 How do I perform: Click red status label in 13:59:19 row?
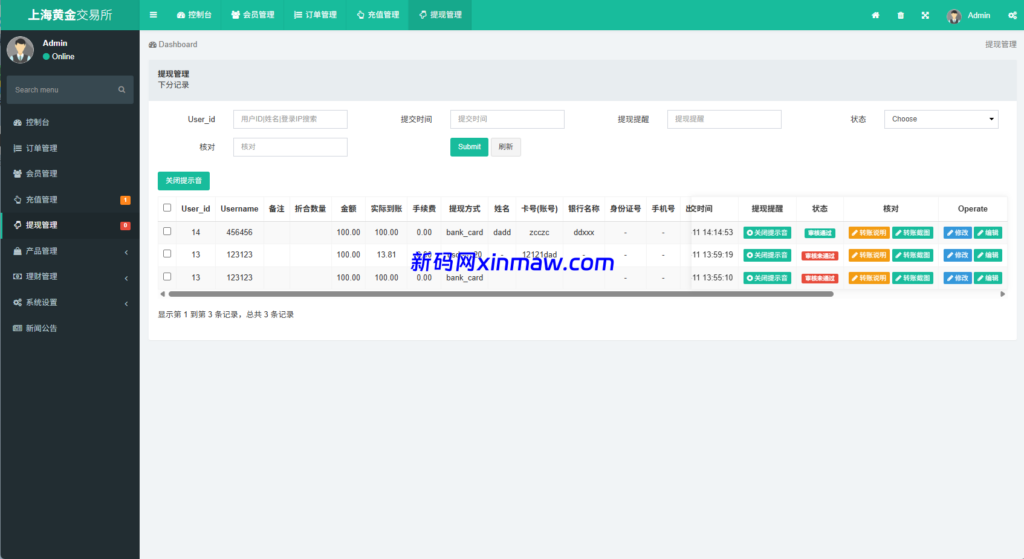click(820, 256)
